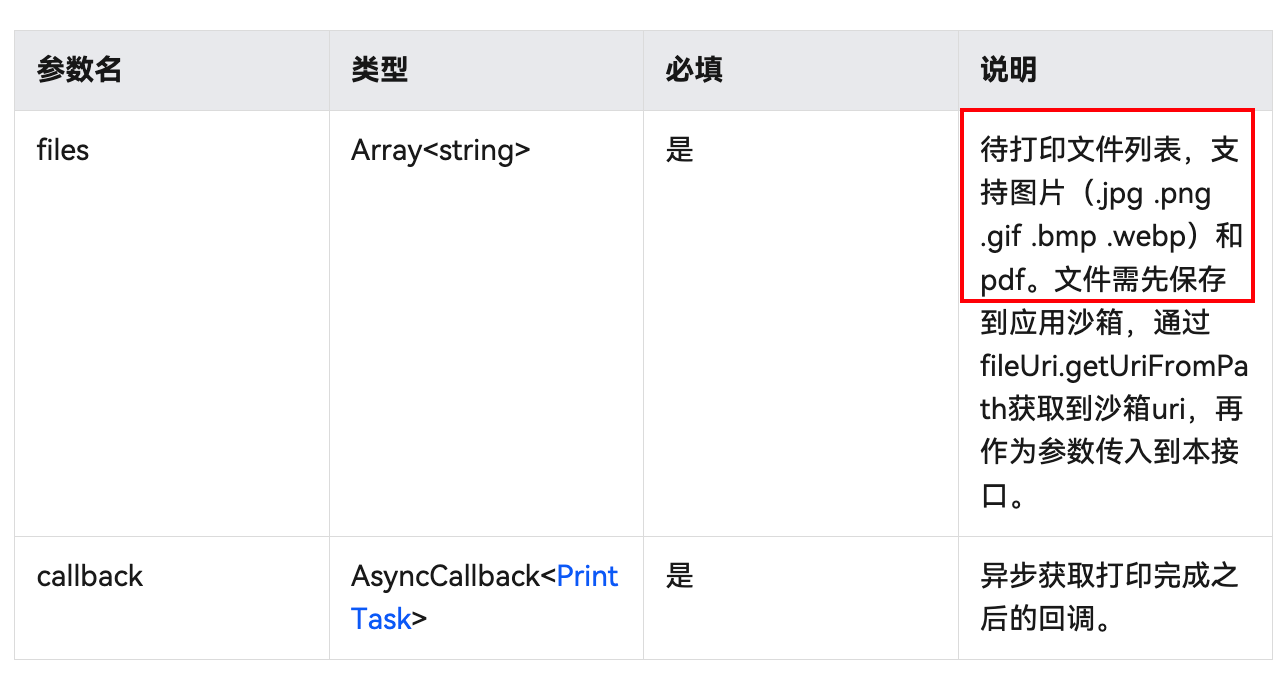
Task: Click the .gif .bmp .webp text
Action: tap(1080, 237)
